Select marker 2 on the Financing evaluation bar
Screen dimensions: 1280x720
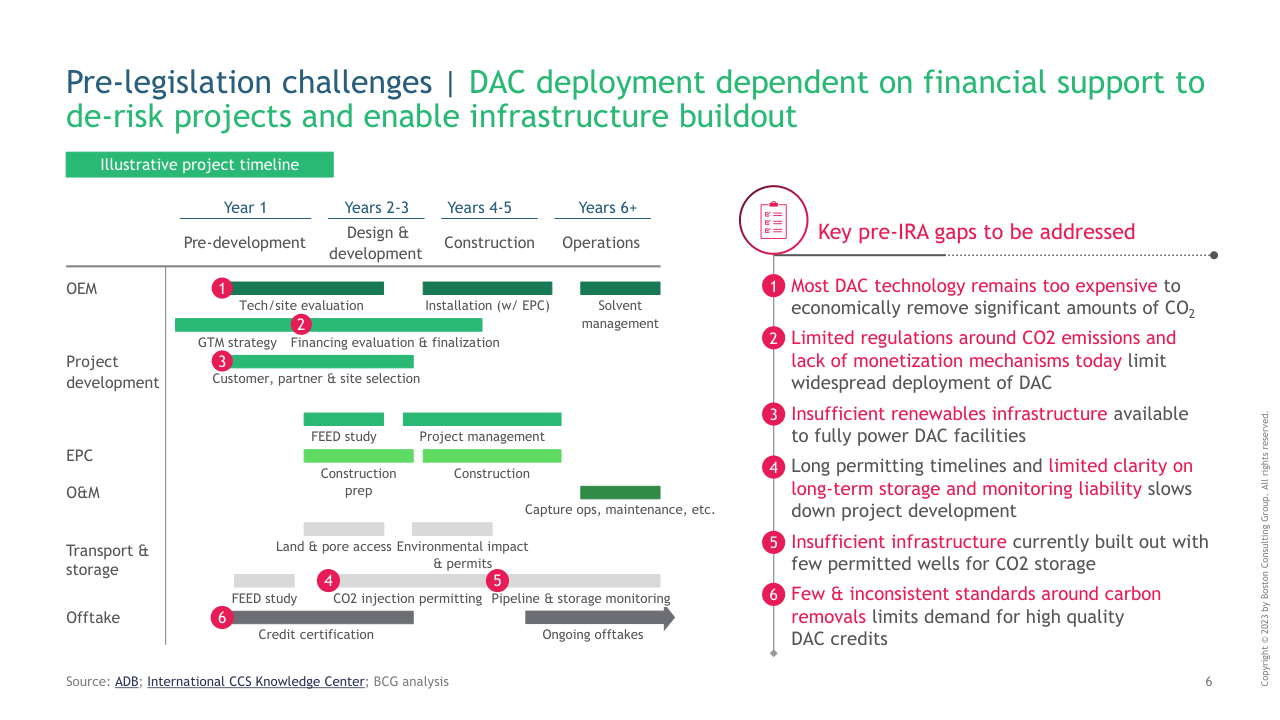(301, 324)
